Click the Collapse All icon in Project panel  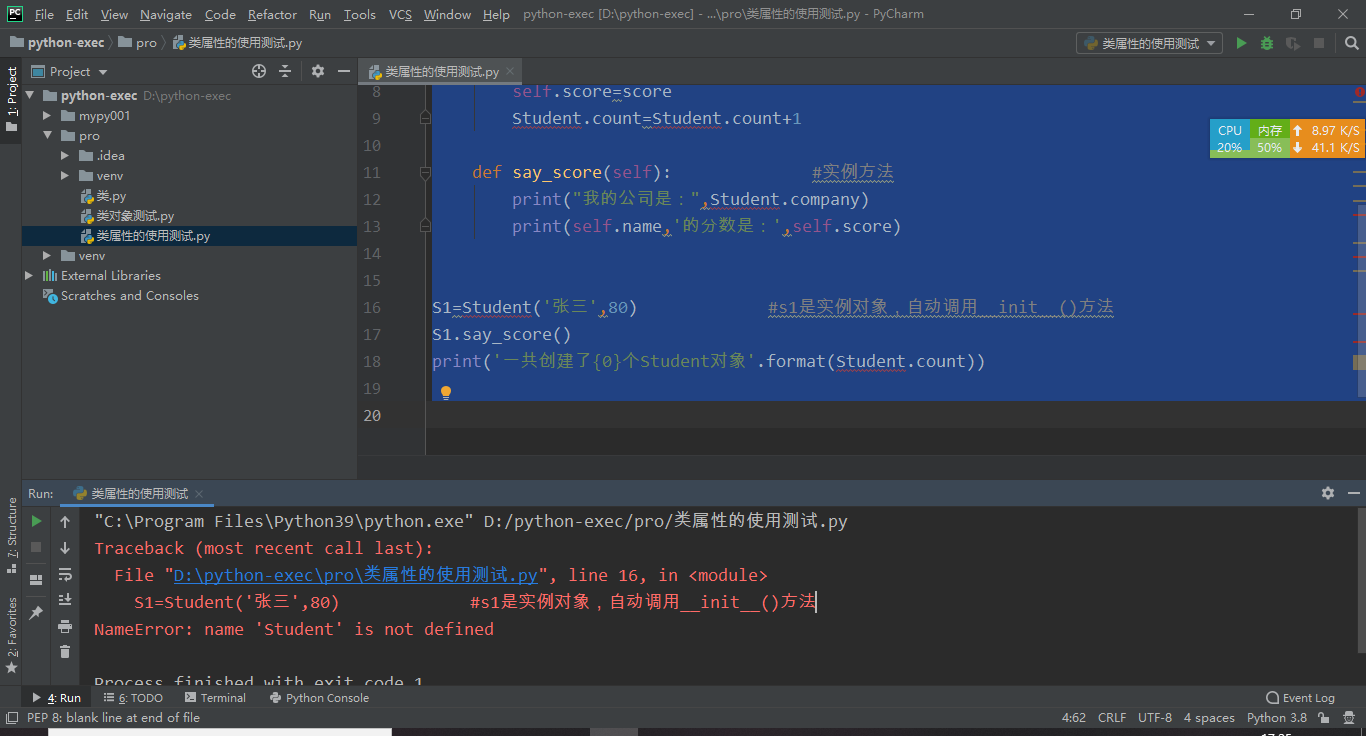click(285, 71)
